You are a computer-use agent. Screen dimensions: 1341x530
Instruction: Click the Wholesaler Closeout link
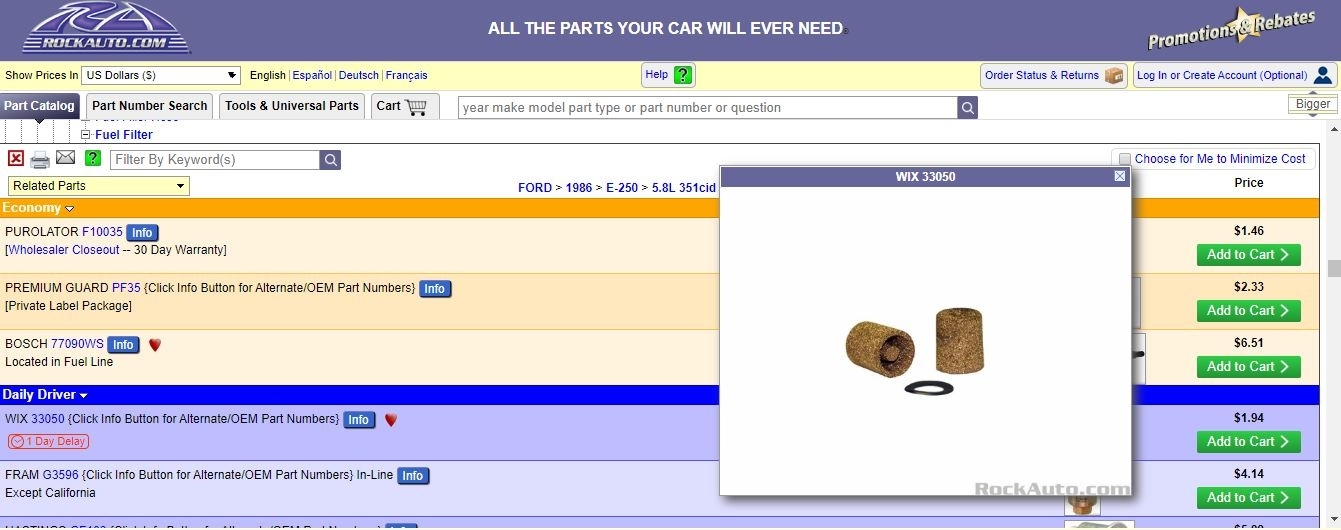[x=64, y=250]
